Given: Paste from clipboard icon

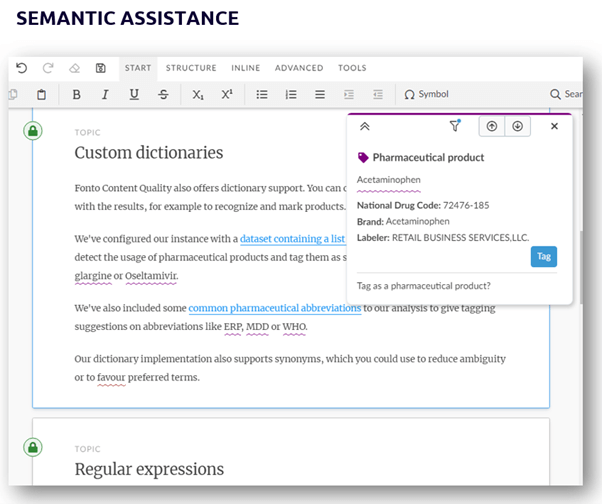Looking at the screenshot, I should point(41,94).
